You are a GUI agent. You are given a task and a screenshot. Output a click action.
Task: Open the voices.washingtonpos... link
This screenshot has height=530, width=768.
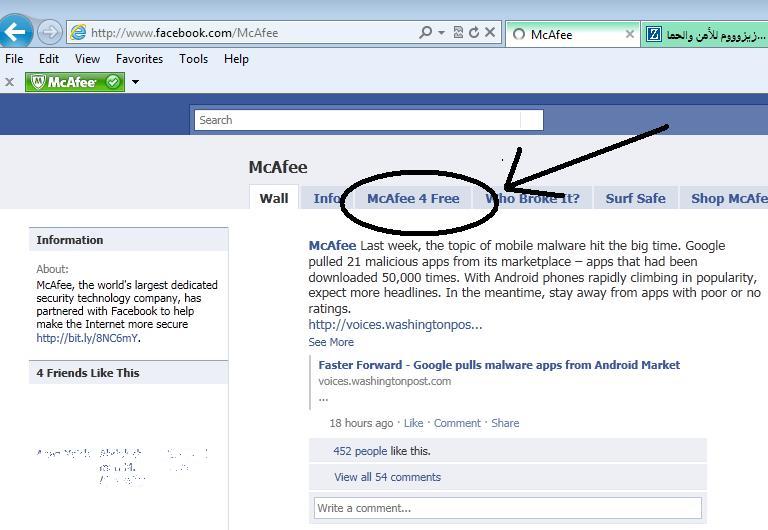click(395, 324)
